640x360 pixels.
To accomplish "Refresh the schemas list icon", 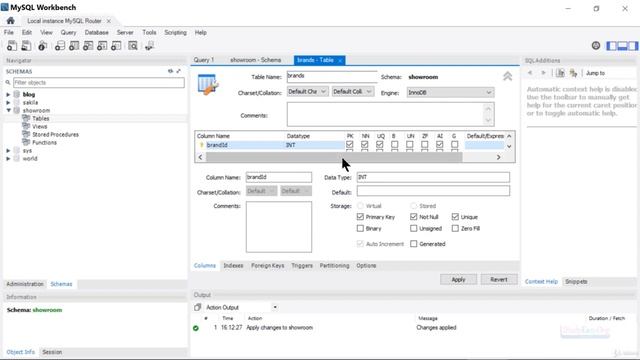I will pyautogui.click(x=171, y=71).
